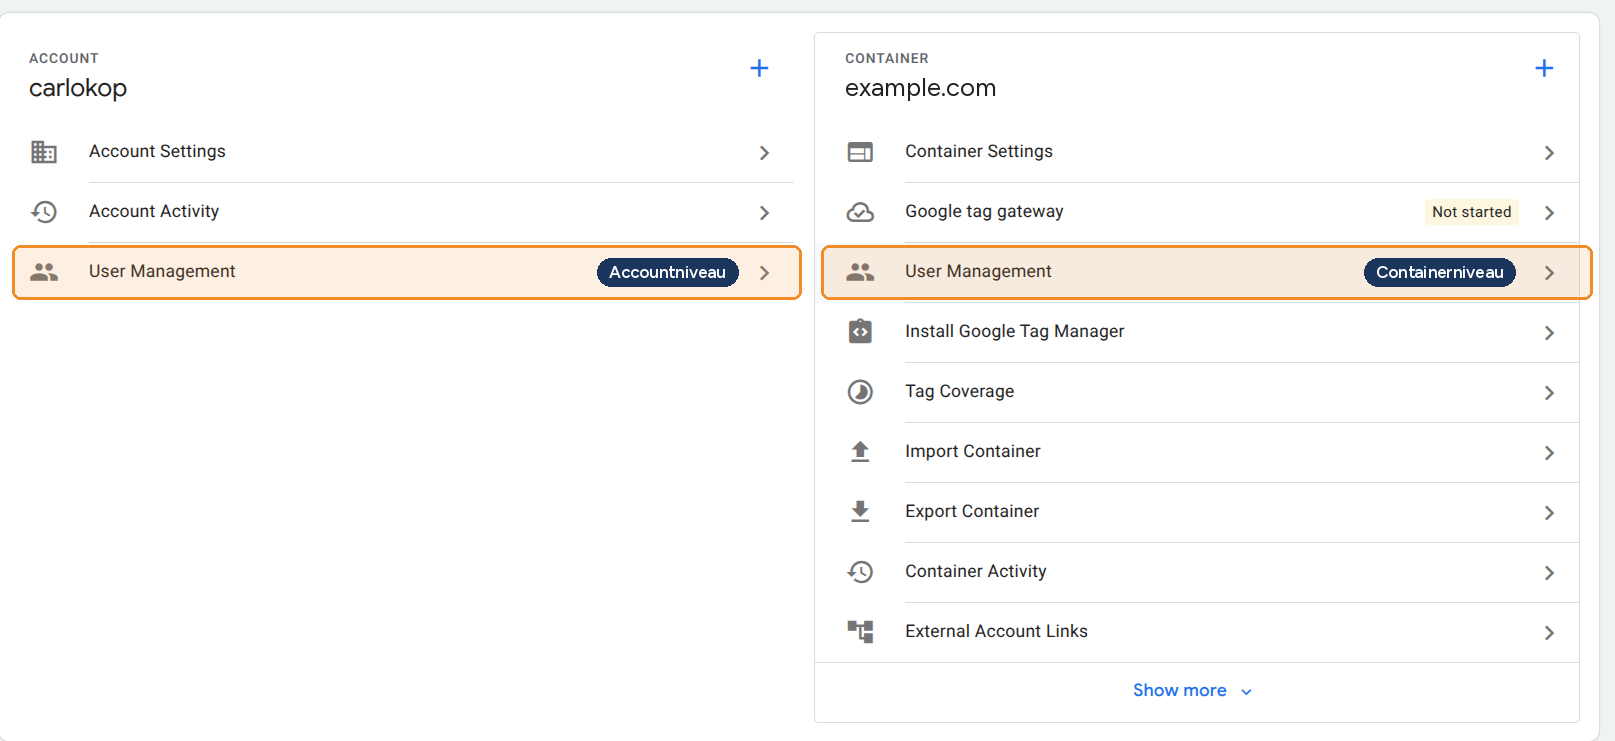This screenshot has height=741, width=1615.
Task: Open the Container Activity chevron arrow
Action: coord(1549,573)
